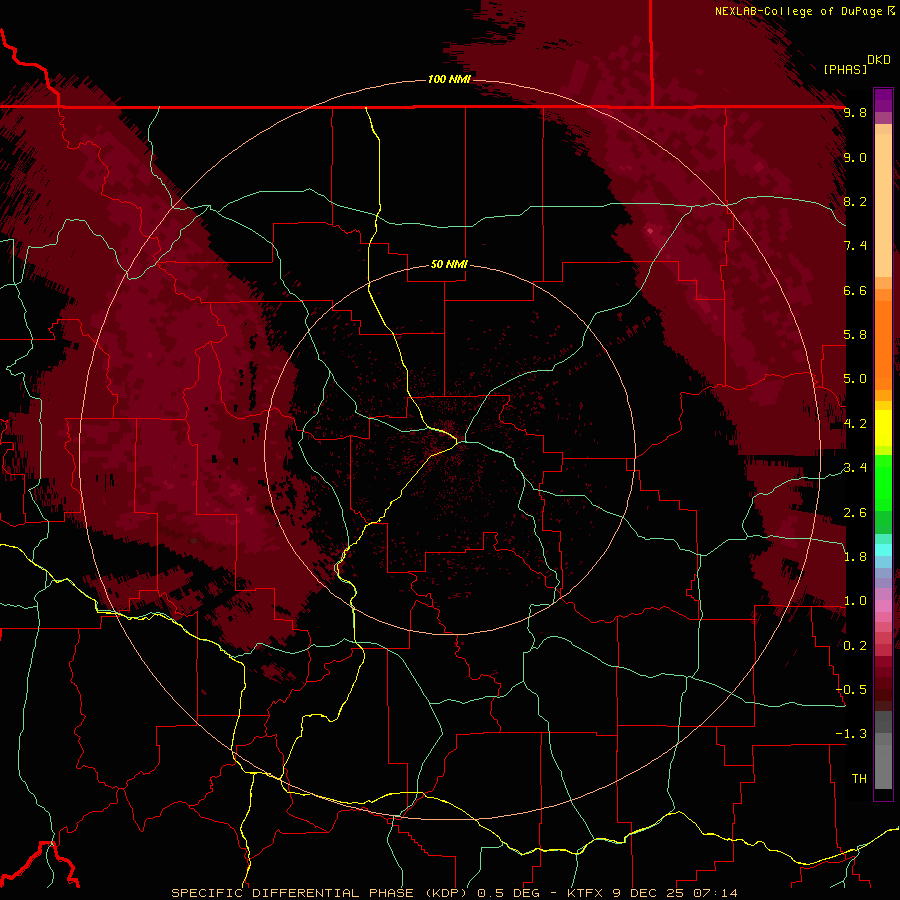Click the NEXLAB-College of DuPage watermark text

(805, 11)
